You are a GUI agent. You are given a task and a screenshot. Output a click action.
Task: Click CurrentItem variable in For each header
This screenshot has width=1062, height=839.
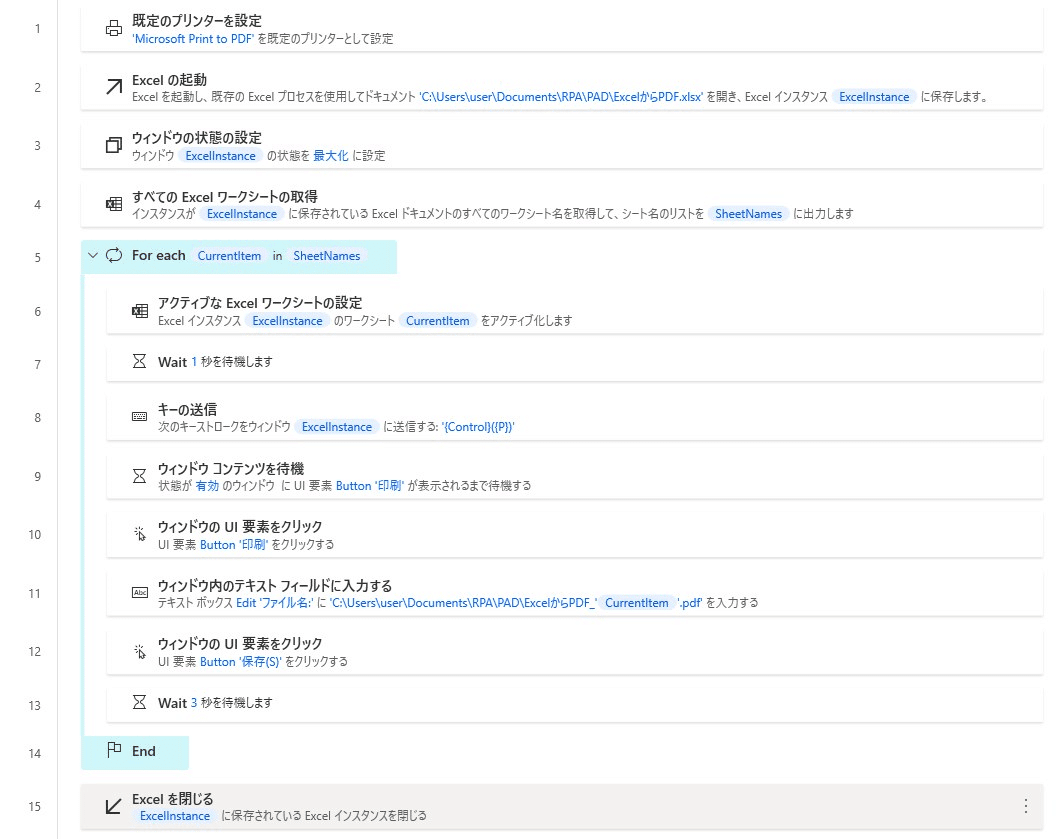[229, 256]
